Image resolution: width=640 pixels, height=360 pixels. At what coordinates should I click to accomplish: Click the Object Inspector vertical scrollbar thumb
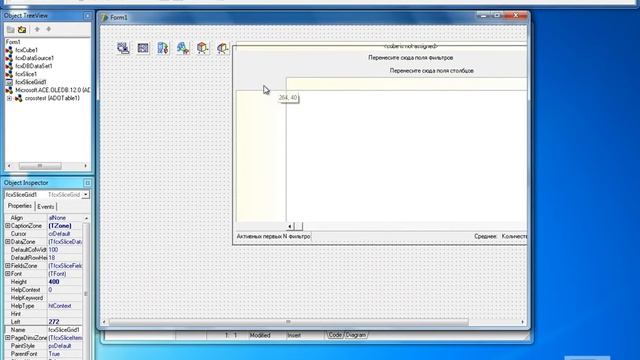click(86, 293)
